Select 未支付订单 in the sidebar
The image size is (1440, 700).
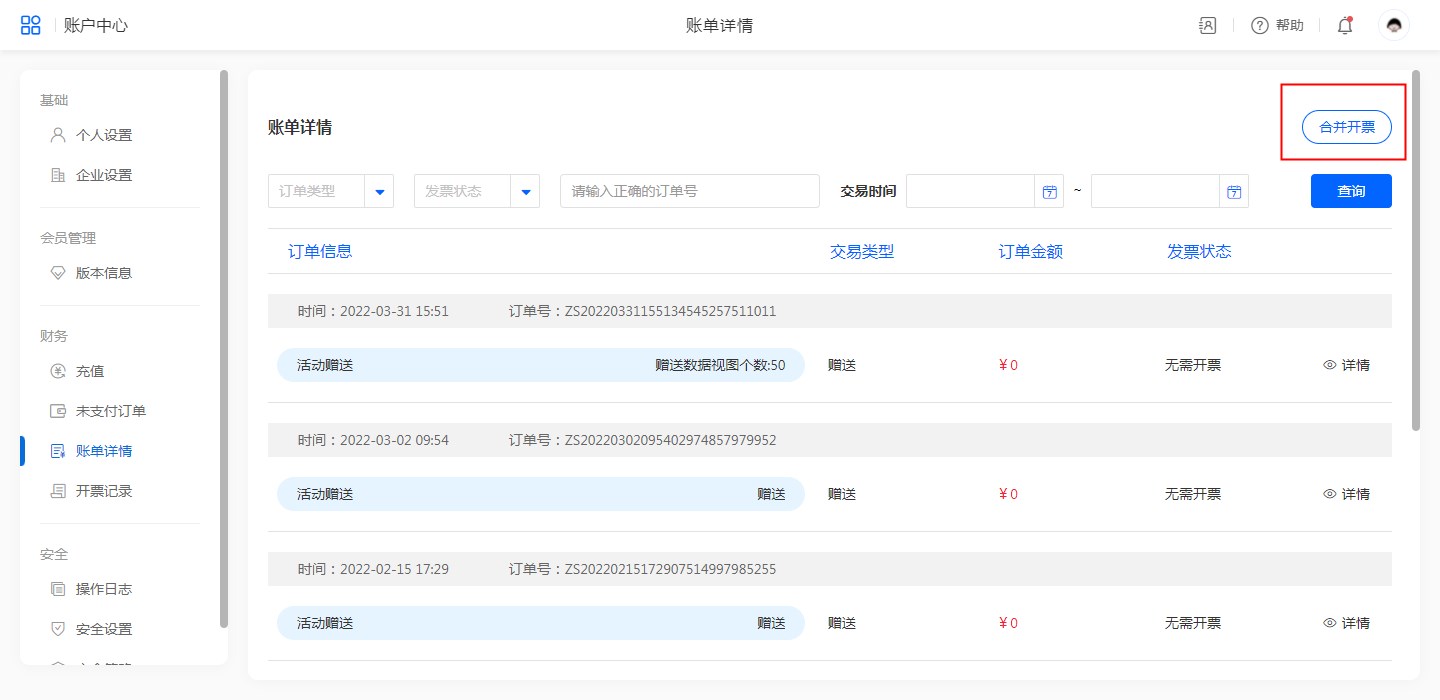click(x=110, y=411)
